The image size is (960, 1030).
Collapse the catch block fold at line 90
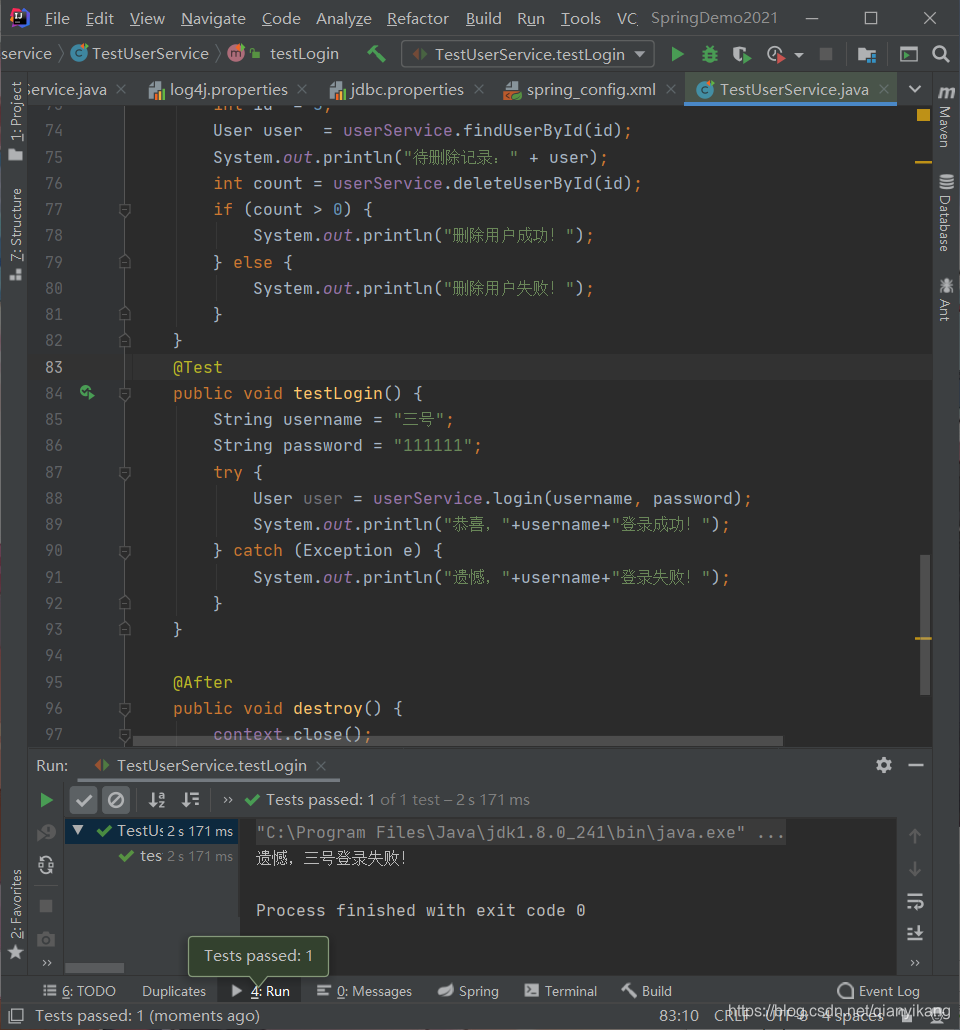click(x=124, y=552)
